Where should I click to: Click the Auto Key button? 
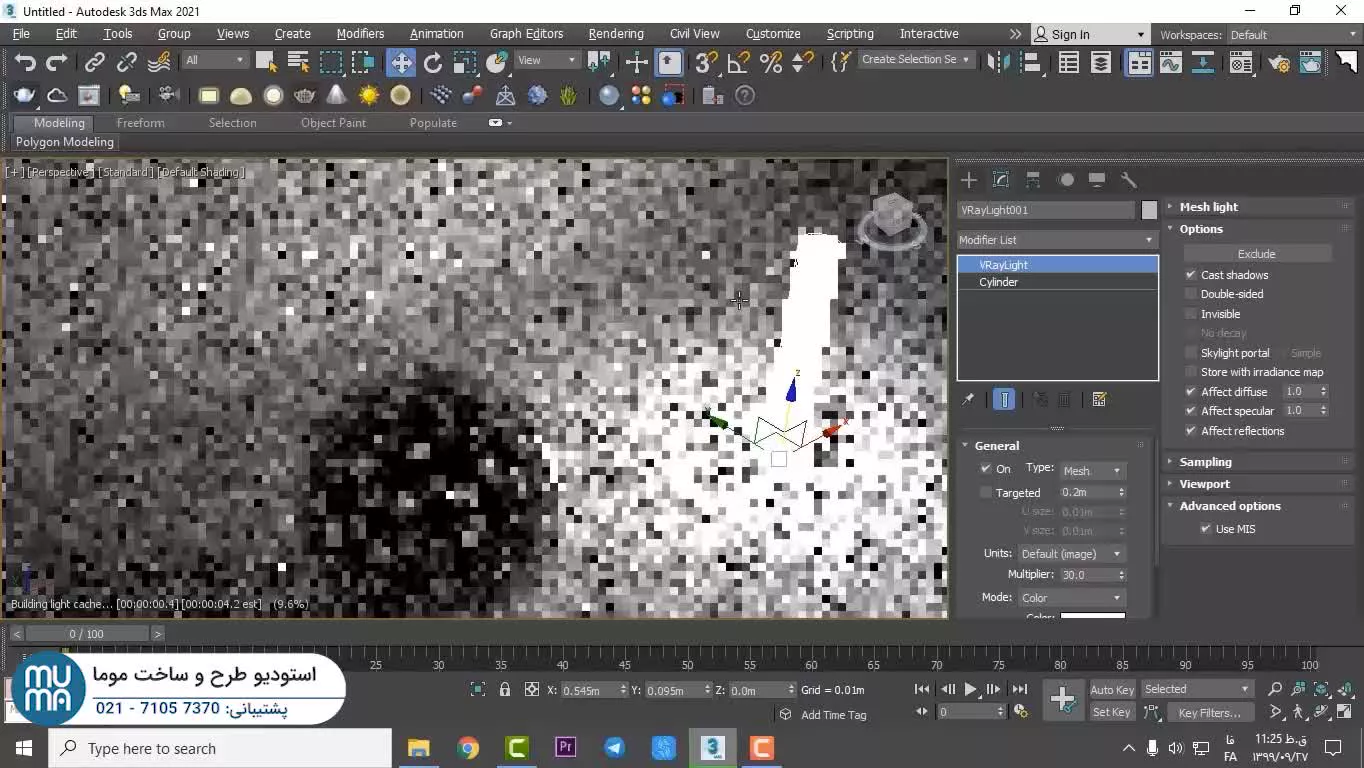(1112, 690)
